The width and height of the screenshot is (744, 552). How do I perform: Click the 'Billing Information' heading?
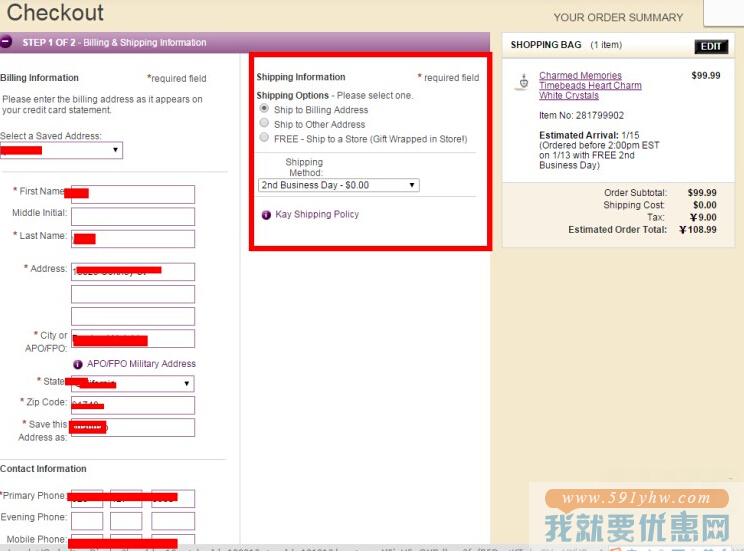(x=39, y=78)
